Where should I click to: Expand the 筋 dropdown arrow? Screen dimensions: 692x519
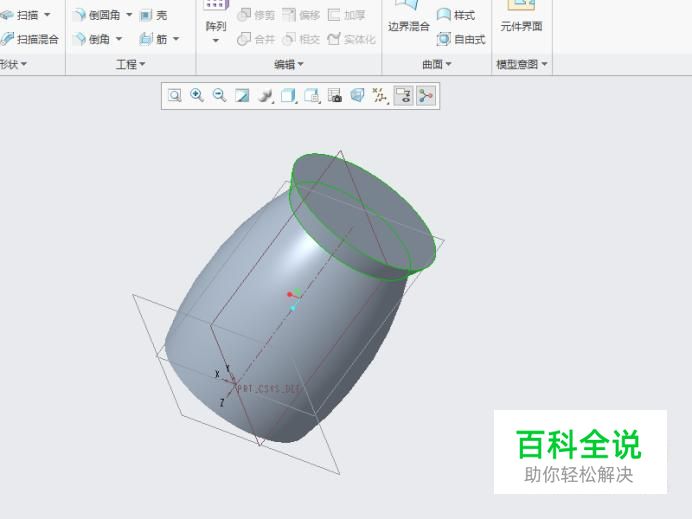point(176,39)
